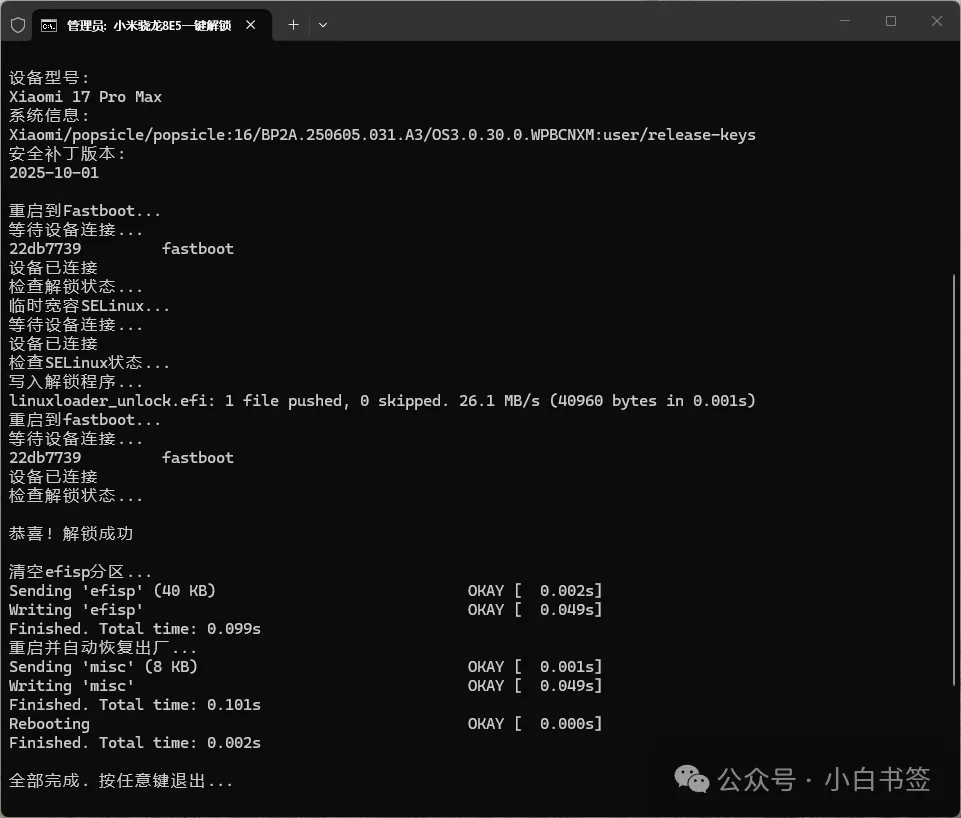This screenshot has height=818, width=961.
Task: Click the label 设备型号:
Action: coord(49,78)
